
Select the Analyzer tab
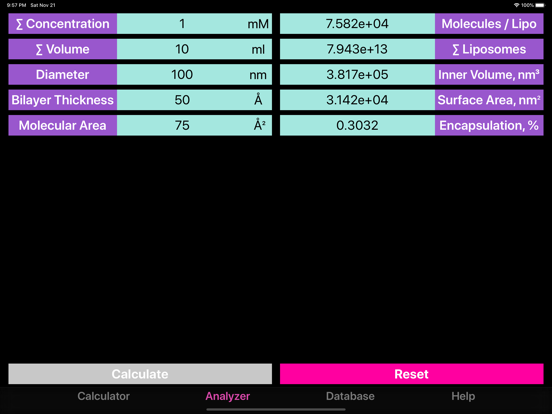pyautogui.click(x=228, y=396)
